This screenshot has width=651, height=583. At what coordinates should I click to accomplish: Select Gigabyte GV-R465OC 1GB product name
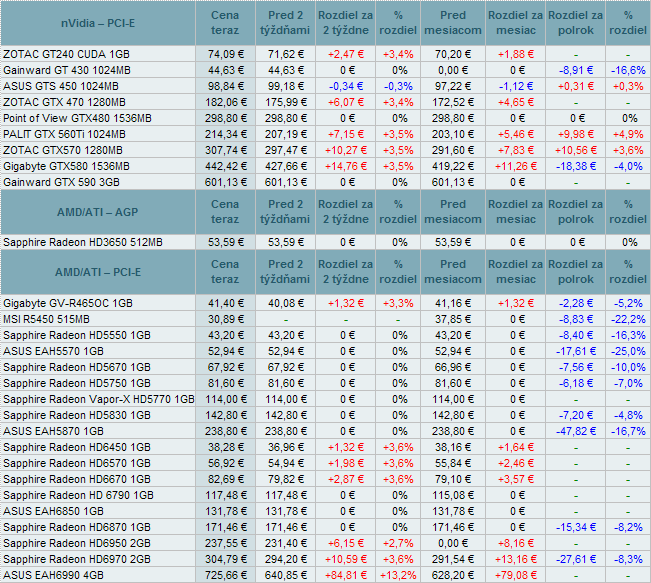pos(68,301)
